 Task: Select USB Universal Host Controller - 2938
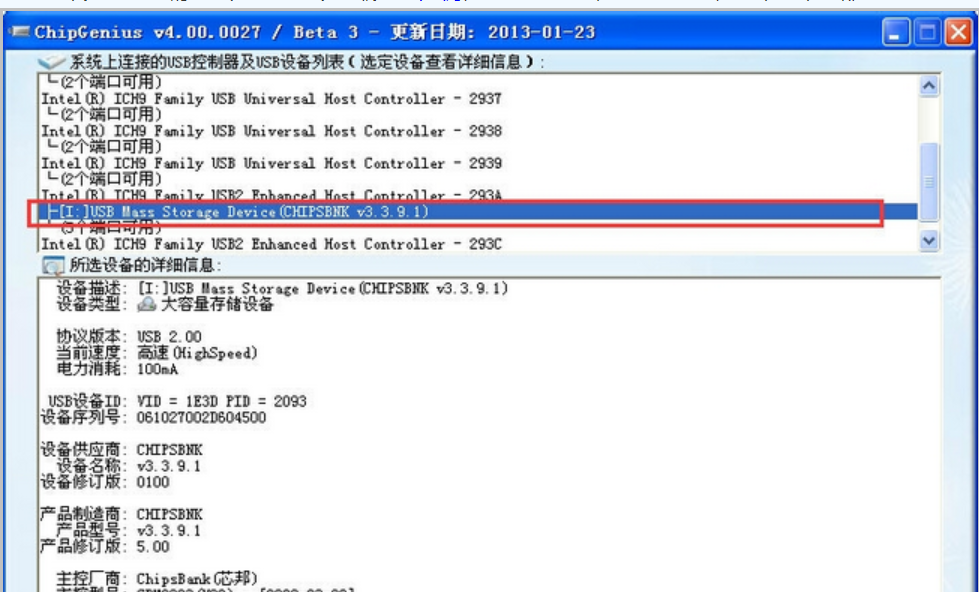270,131
